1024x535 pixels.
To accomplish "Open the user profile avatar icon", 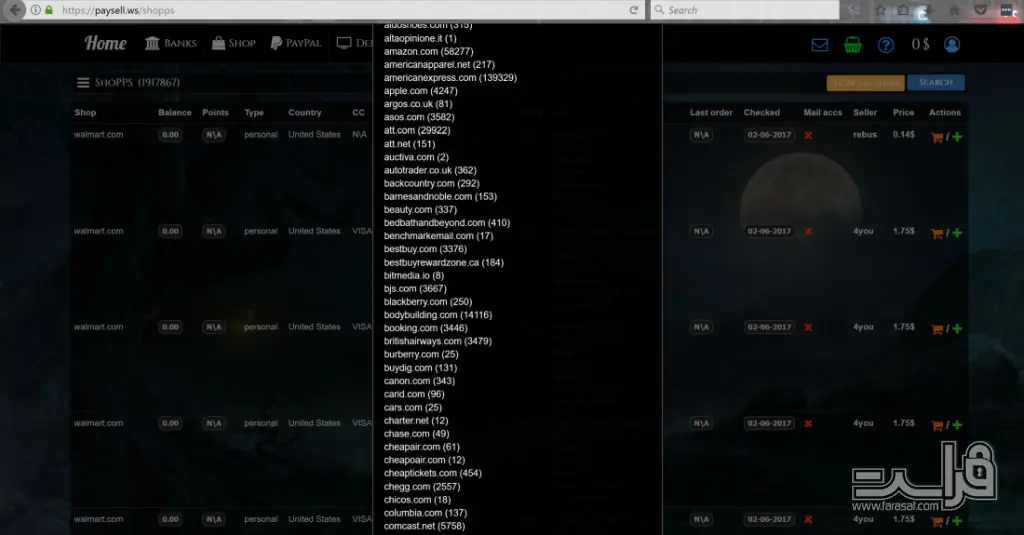I will (x=952, y=44).
